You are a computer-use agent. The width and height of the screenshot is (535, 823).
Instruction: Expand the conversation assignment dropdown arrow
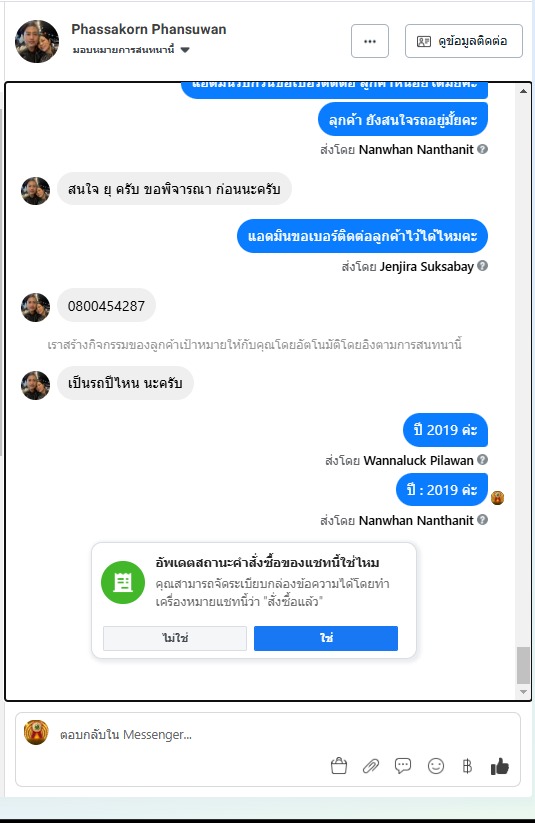pos(185,50)
